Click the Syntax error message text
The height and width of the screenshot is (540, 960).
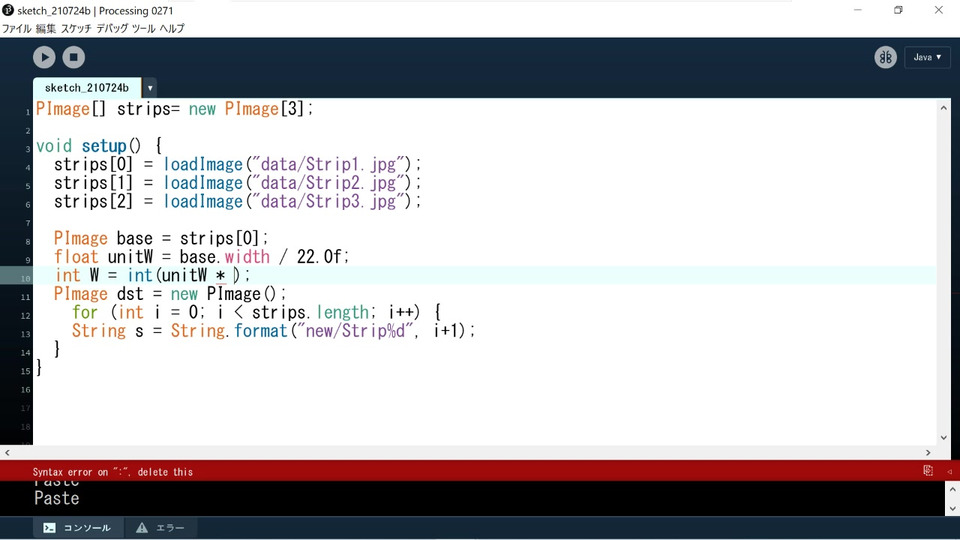click(113, 472)
